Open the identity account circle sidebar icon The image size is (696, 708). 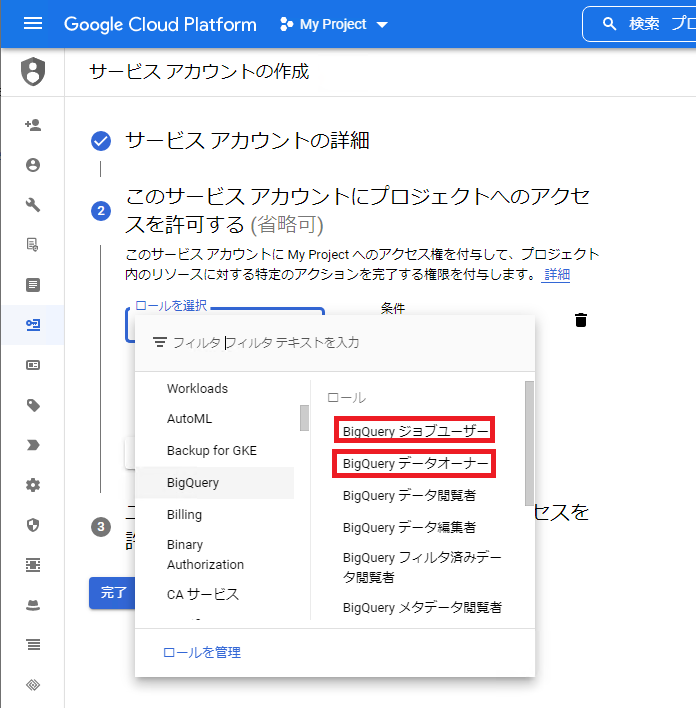[33, 165]
